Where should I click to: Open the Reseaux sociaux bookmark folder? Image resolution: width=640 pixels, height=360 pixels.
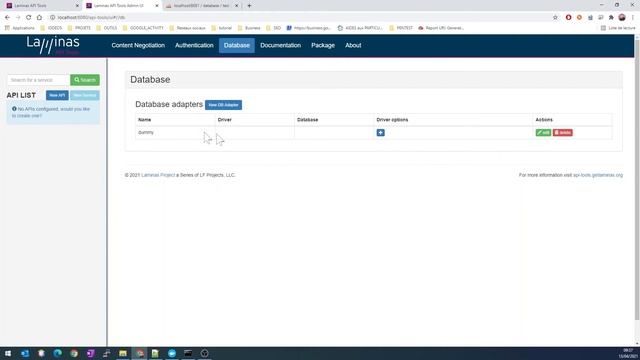(x=187, y=28)
